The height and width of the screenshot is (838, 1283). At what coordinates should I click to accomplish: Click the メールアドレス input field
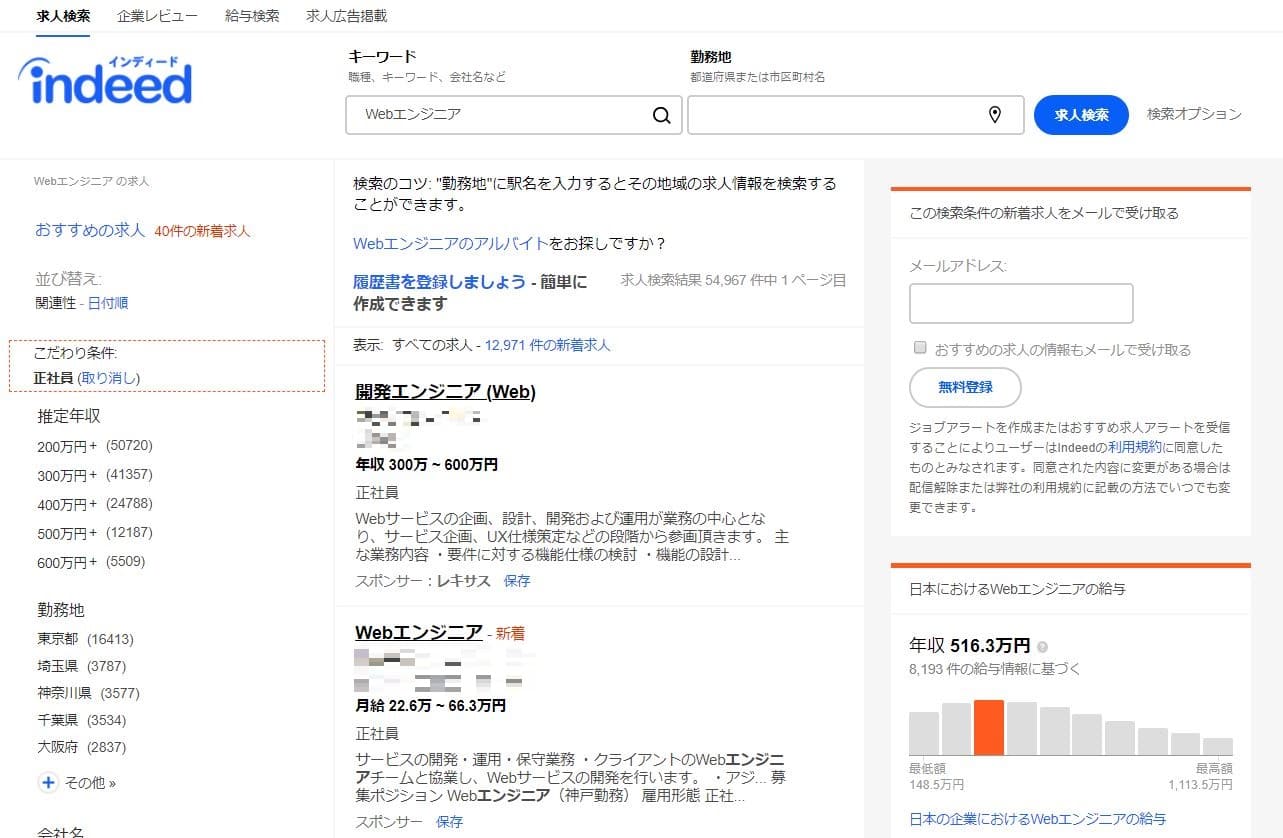click(1020, 303)
